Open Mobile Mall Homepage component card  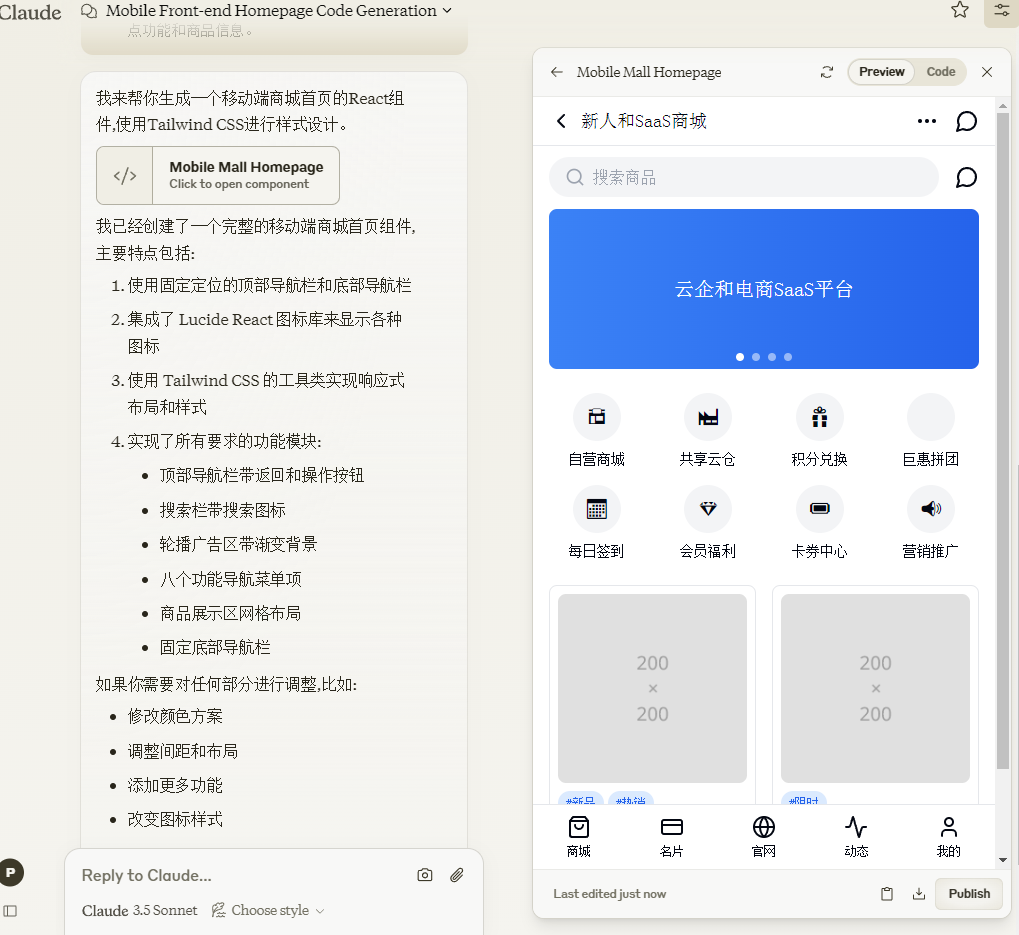(x=218, y=175)
